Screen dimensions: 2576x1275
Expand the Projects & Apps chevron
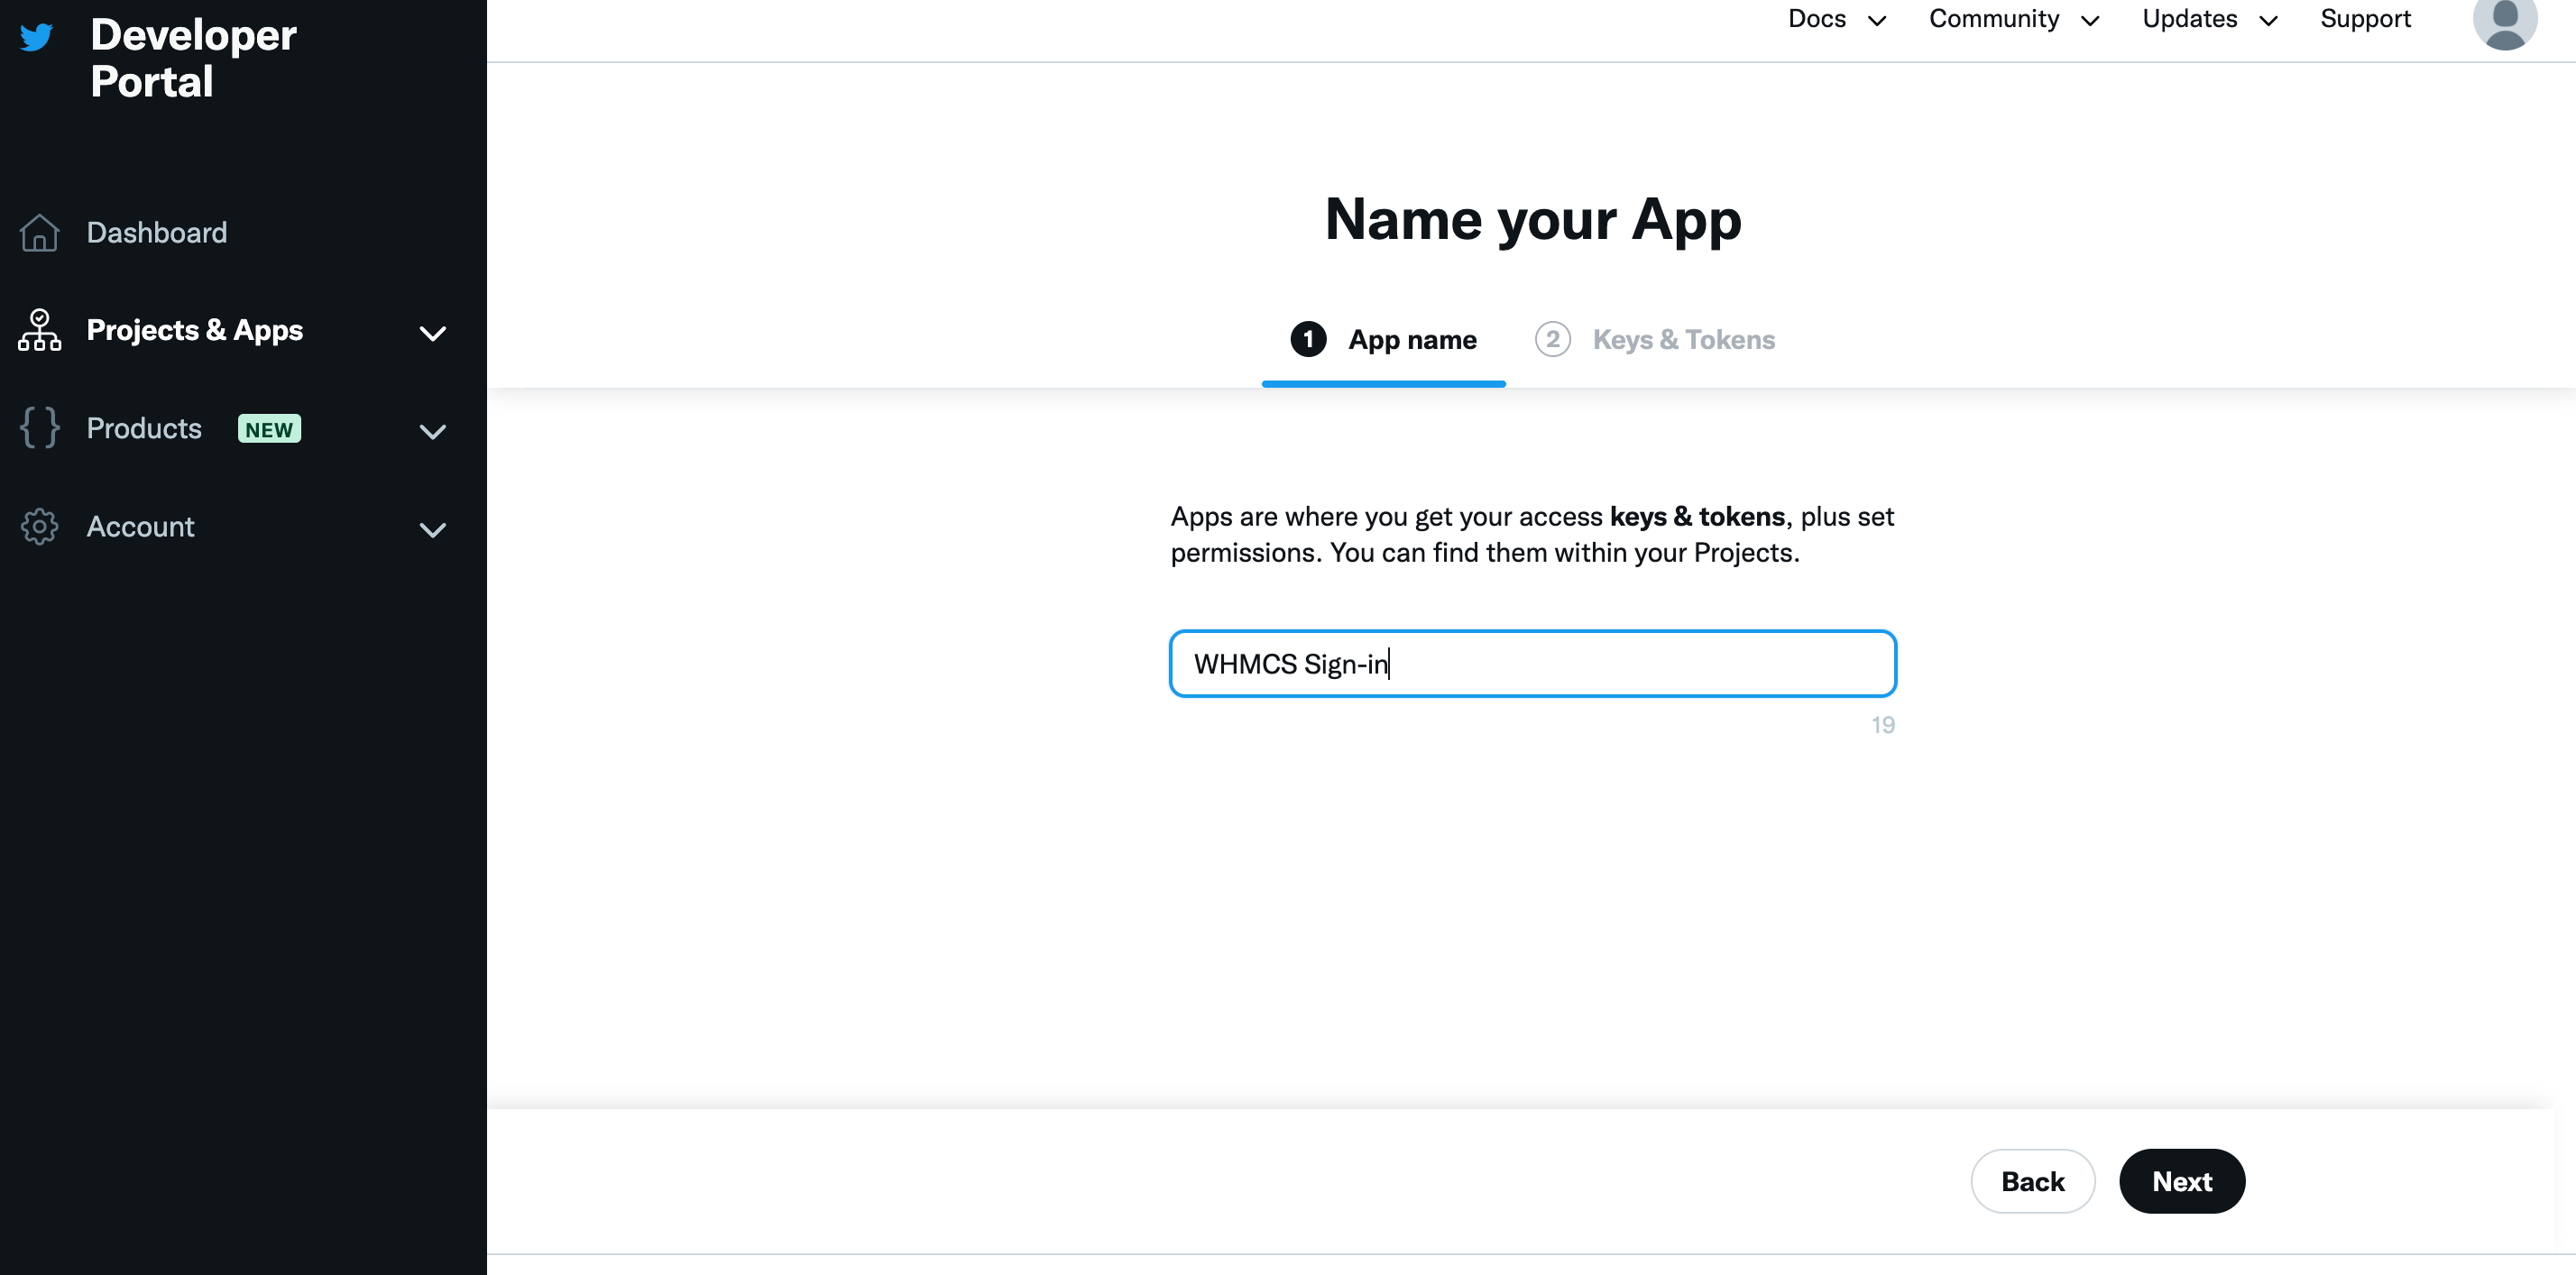coord(432,333)
